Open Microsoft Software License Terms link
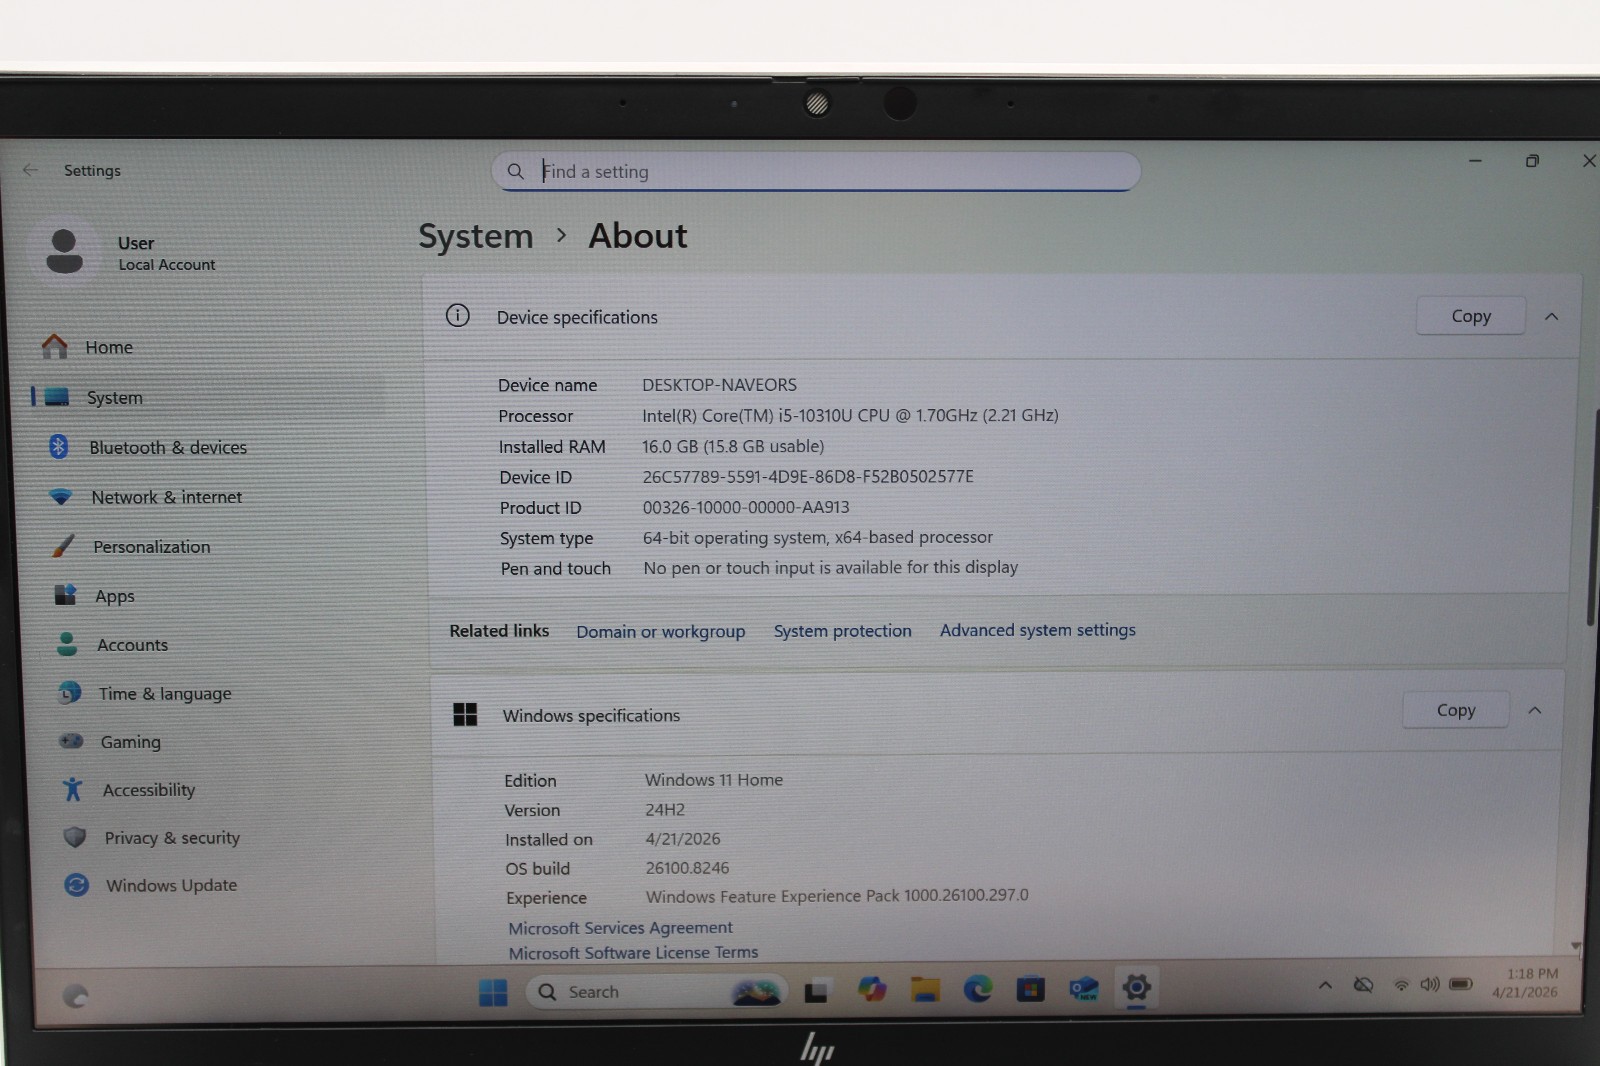The image size is (1600, 1066). (x=633, y=953)
